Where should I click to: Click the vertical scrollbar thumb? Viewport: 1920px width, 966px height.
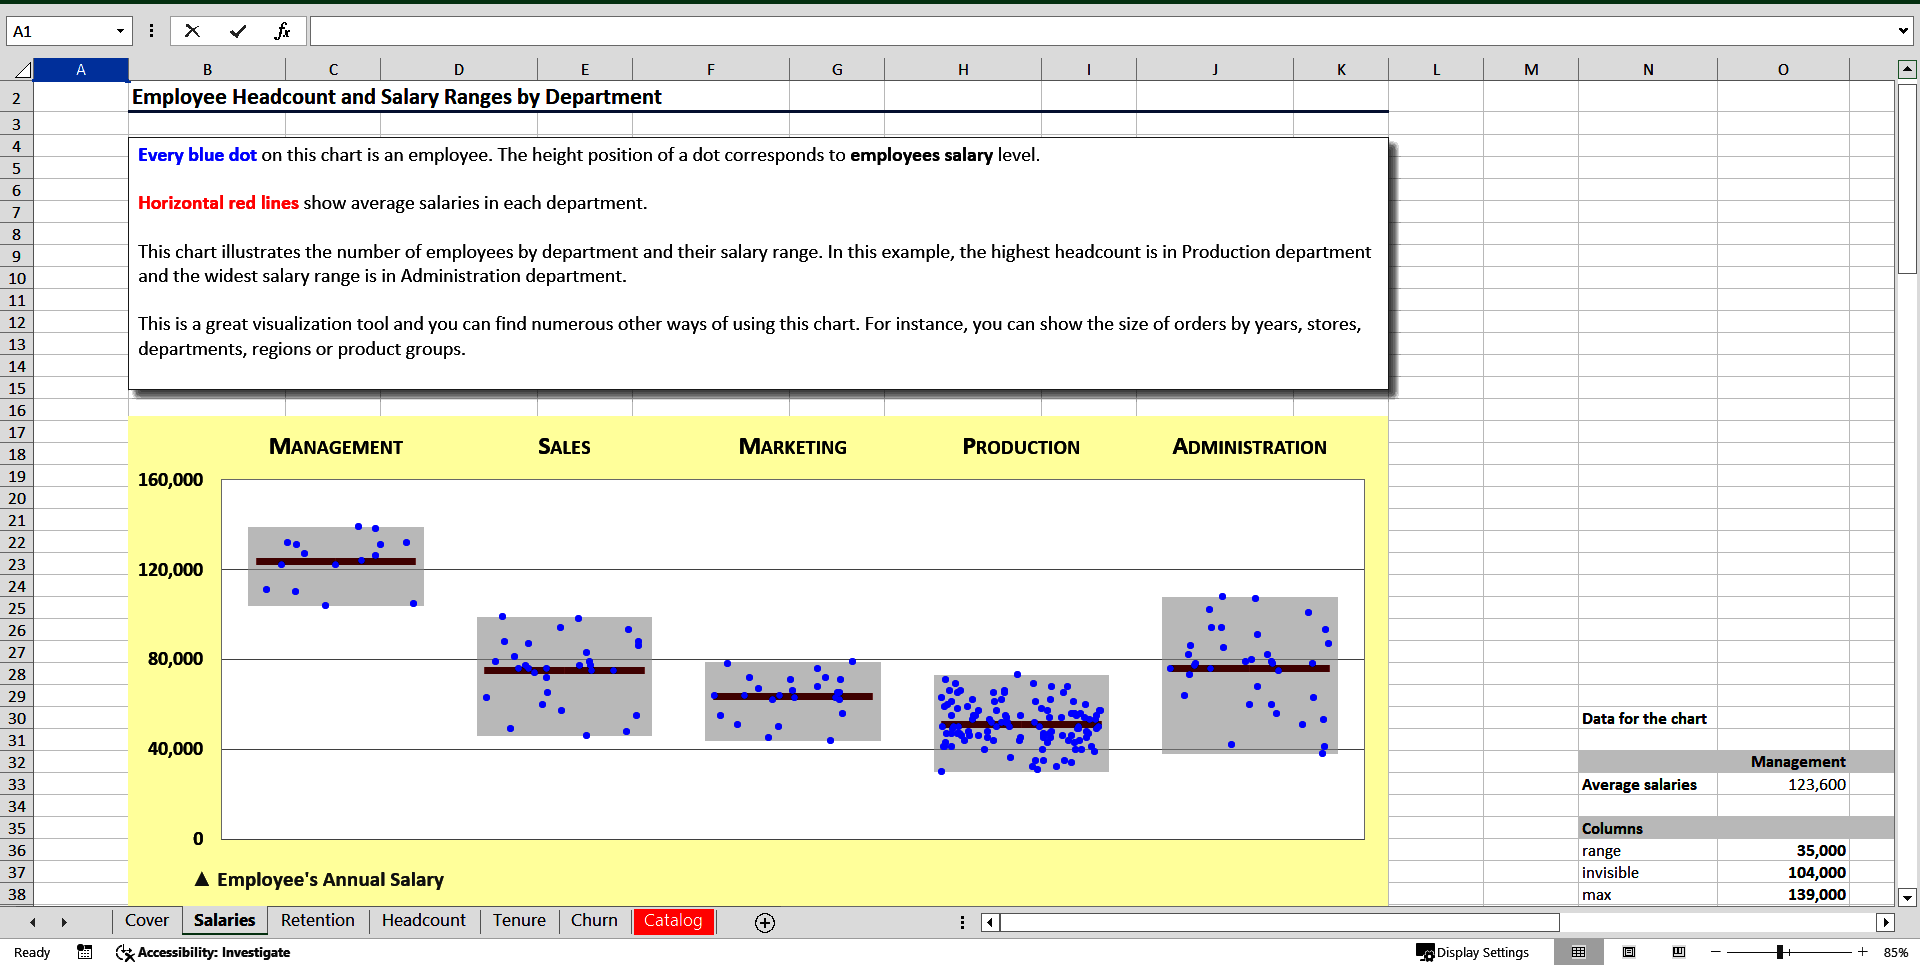tap(1907, 178)
